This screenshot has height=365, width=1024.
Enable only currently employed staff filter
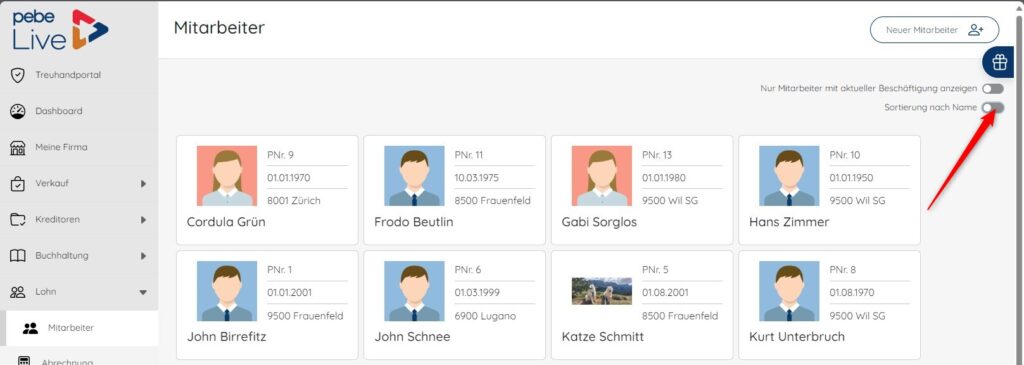click(993, 88)
